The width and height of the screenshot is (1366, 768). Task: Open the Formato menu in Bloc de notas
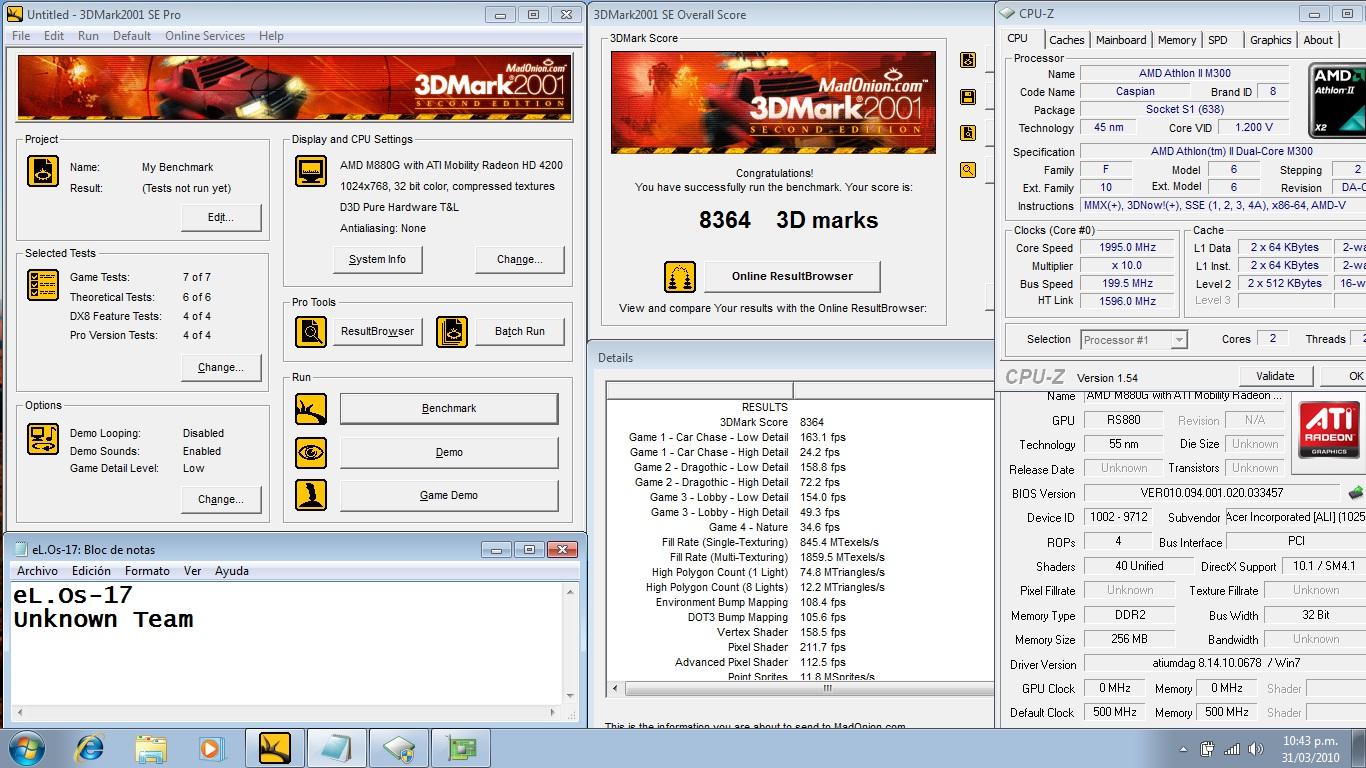pos(147,571)
